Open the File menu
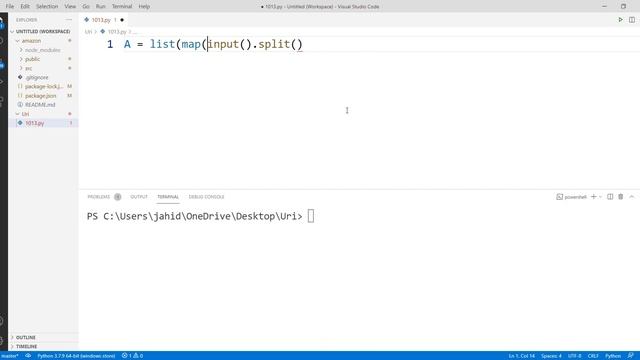This screenshot has height=360, width=640. point(10,7)
